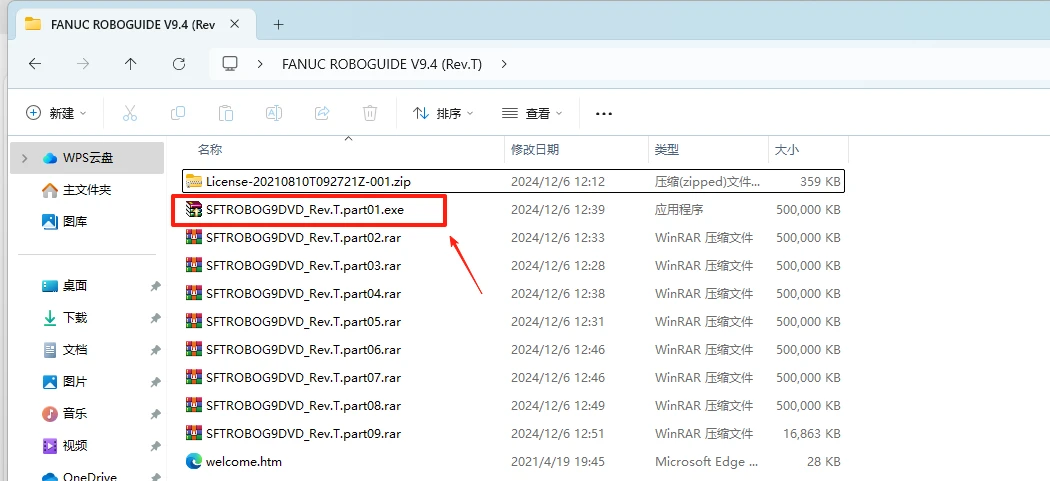This screenshot has width=1050, height=481.
Task: Open 图库 (Gallery) in sidebar
Action: [74, 222]
